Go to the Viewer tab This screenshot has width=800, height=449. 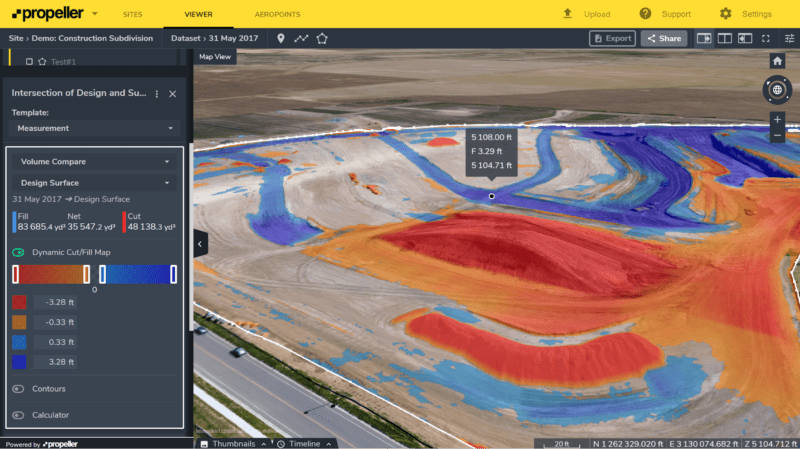[198, 14]
